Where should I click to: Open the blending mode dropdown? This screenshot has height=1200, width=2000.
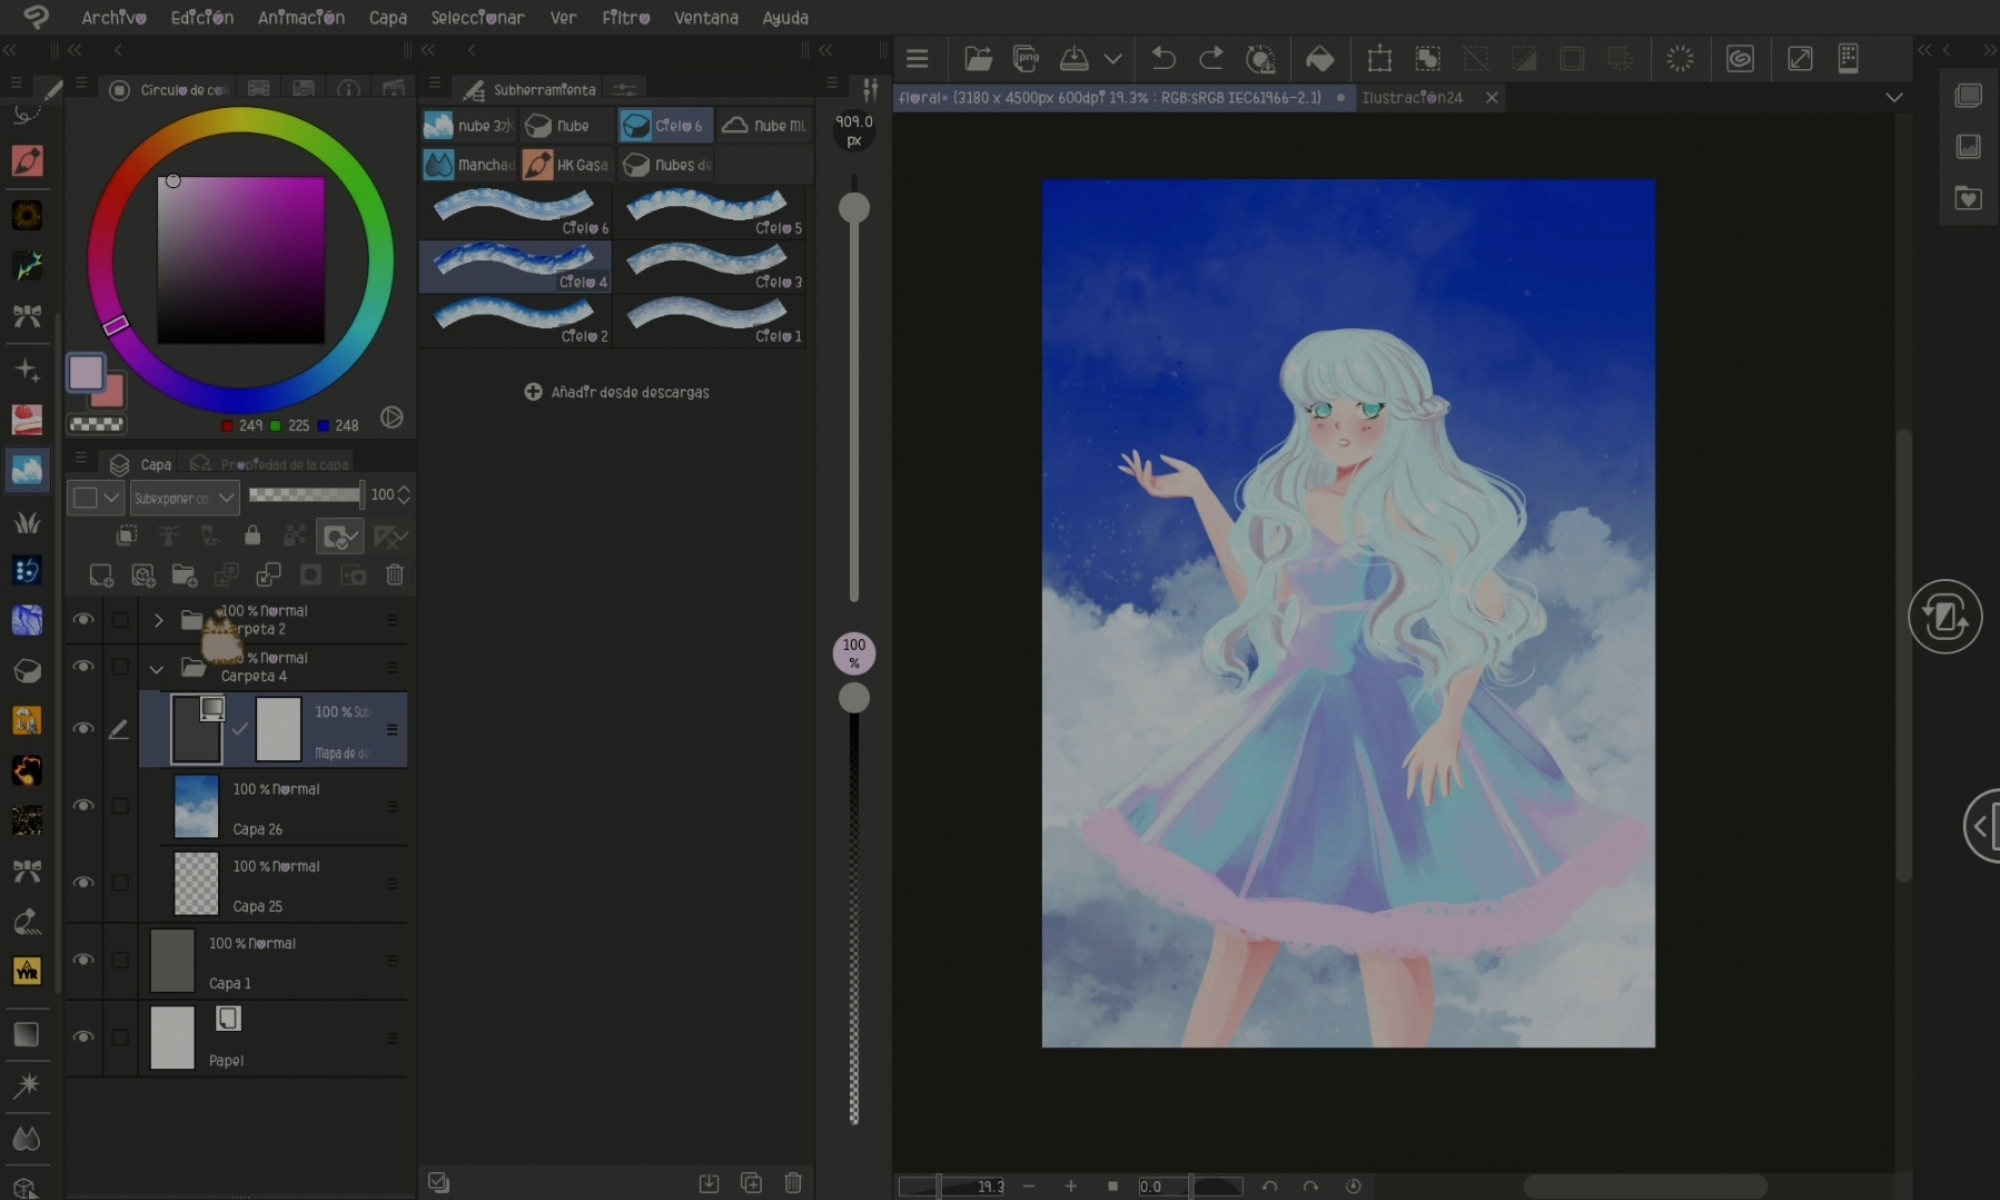pyautogui.click(x=184, y=497)
